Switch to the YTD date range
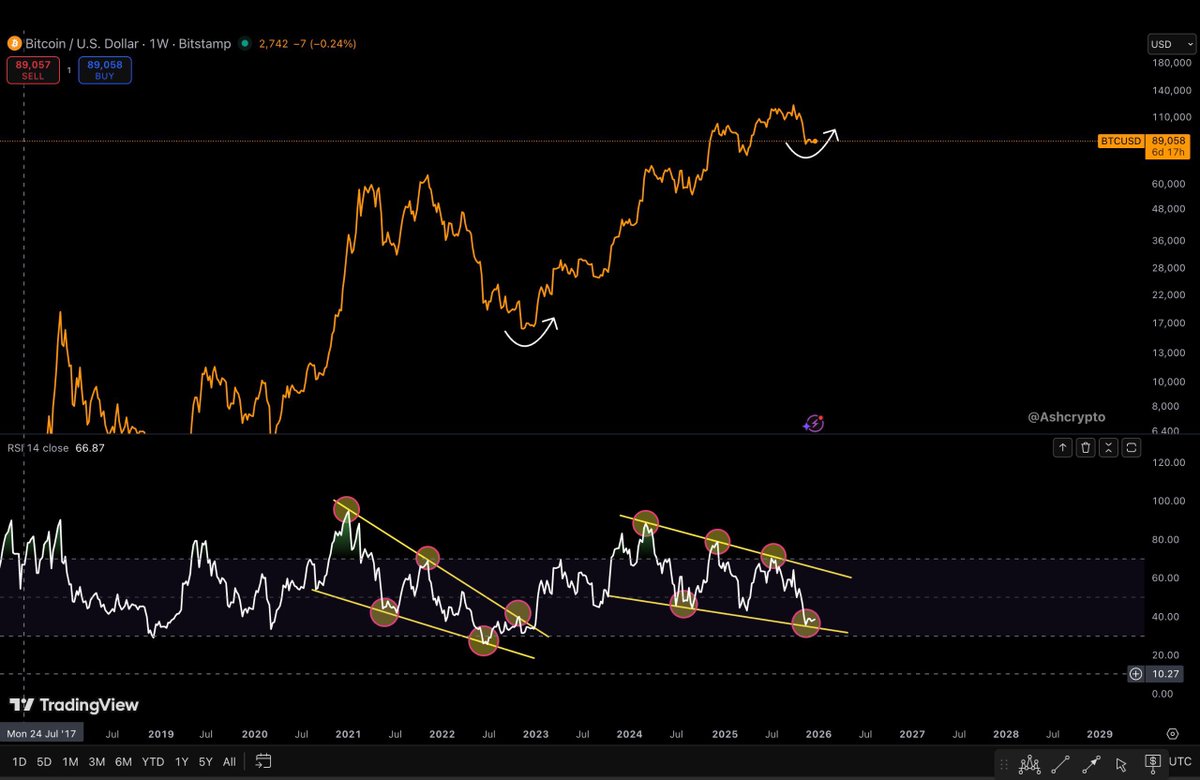Image resolution: width=1200 pixels, height=780 pixels. pyautogui.click(x=152, y=761)
